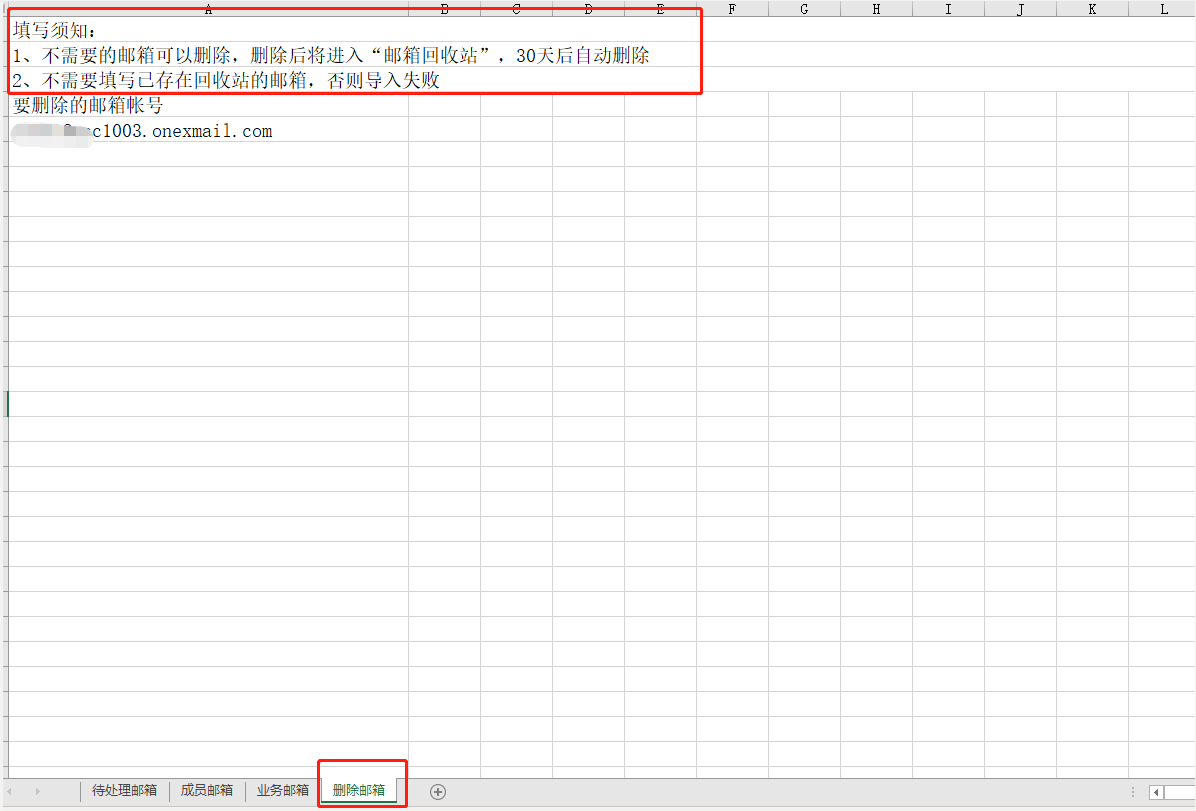Click column L header
The image size is (1196, 811).
point(1163,9)
